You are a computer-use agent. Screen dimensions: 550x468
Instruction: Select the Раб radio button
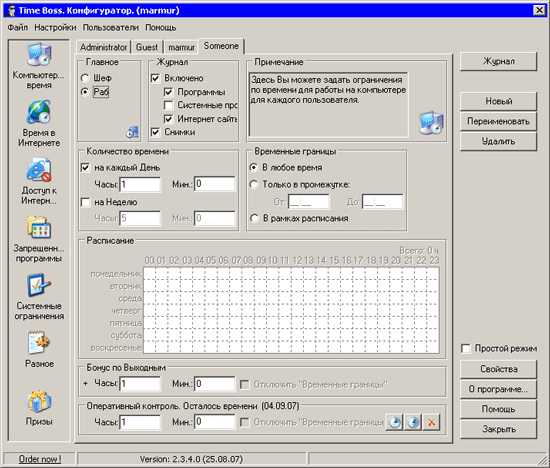(x=85, y=92)
